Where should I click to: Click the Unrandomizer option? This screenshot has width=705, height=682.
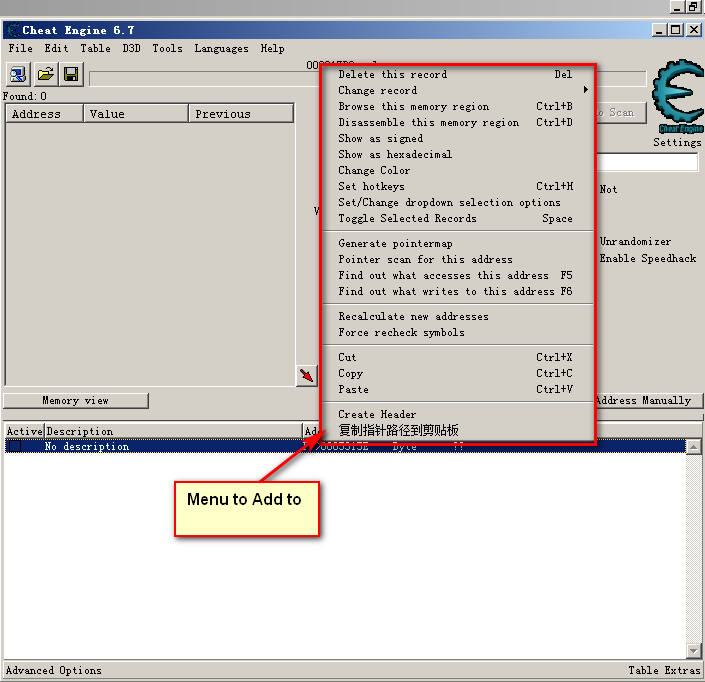(x=635, y=241)
